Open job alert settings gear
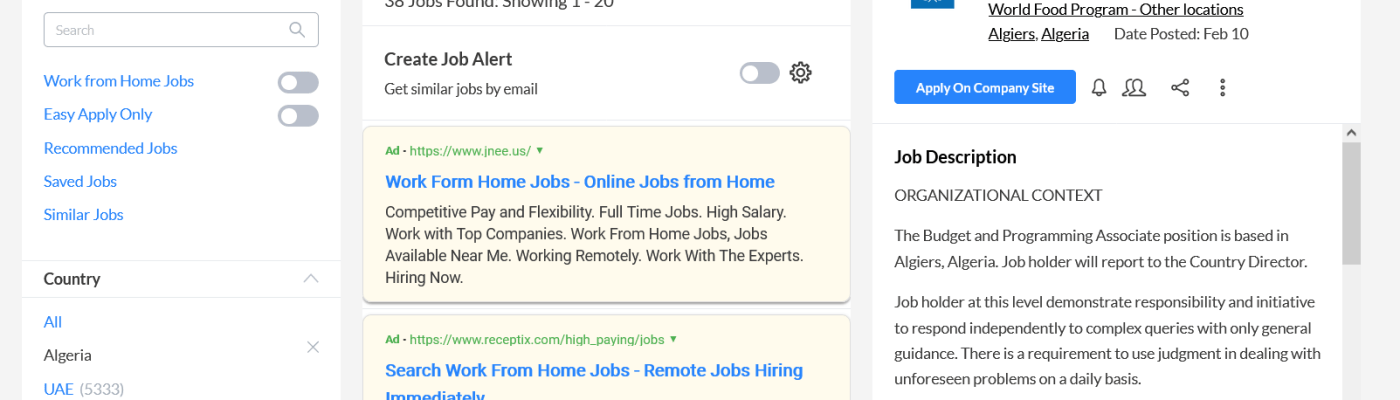 800,73
